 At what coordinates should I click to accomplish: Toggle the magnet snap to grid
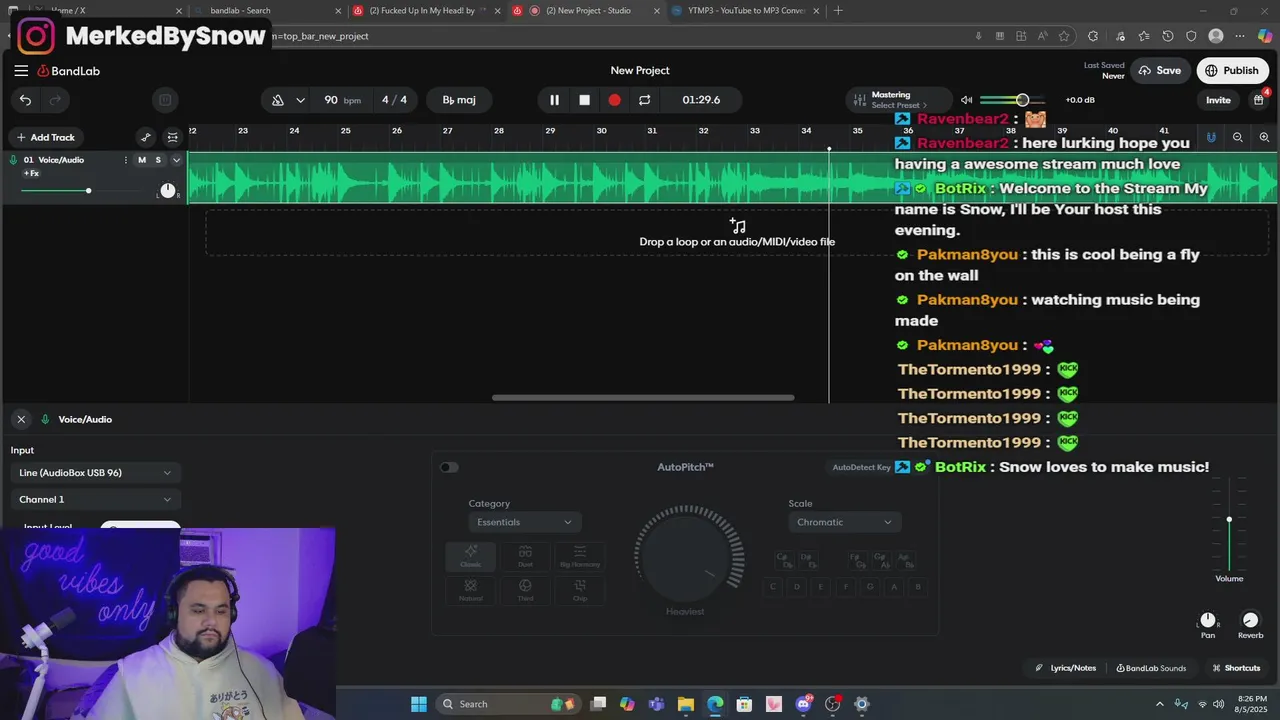click(x=1211, y=137)
